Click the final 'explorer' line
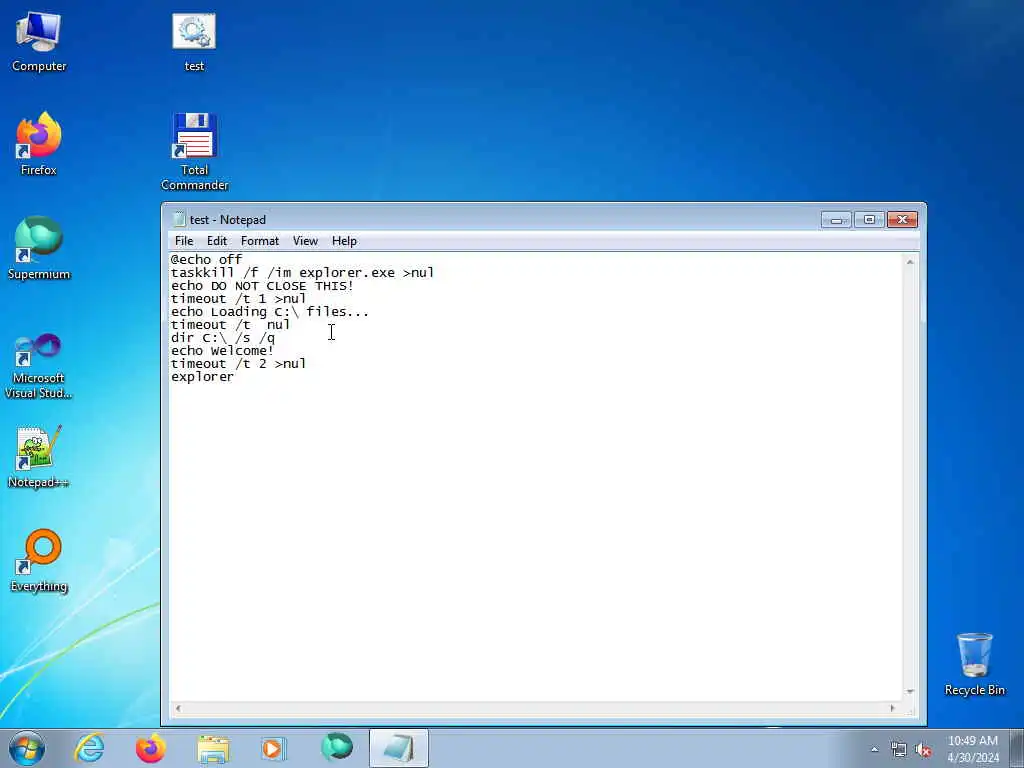Screen dimensions: 1024x768 click(x=202, y=377)
